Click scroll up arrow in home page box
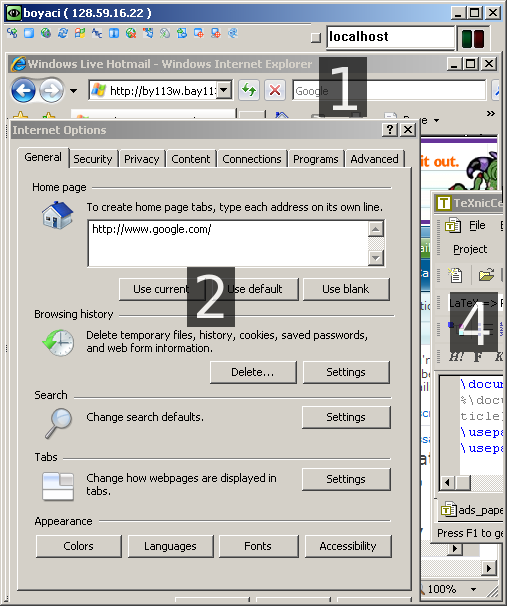 (376, 229)
